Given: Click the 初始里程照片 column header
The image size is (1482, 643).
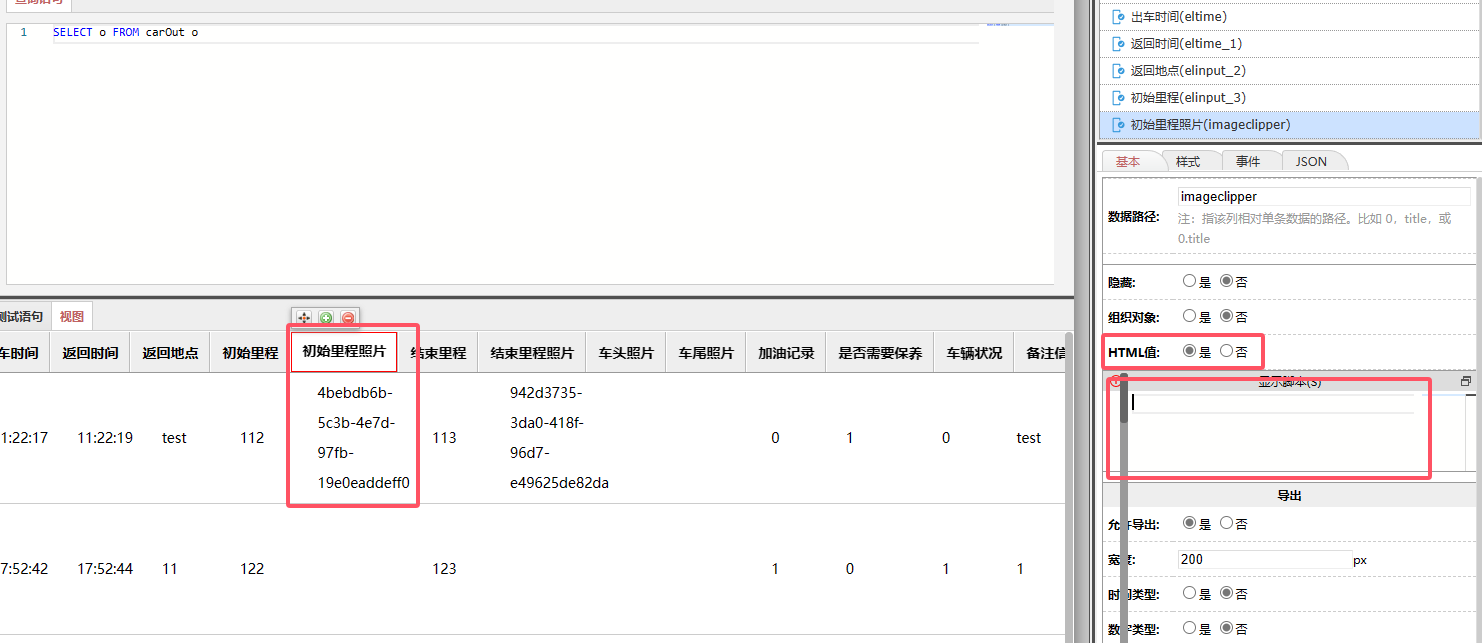Looking at the screenshot, I should point(344,352).
